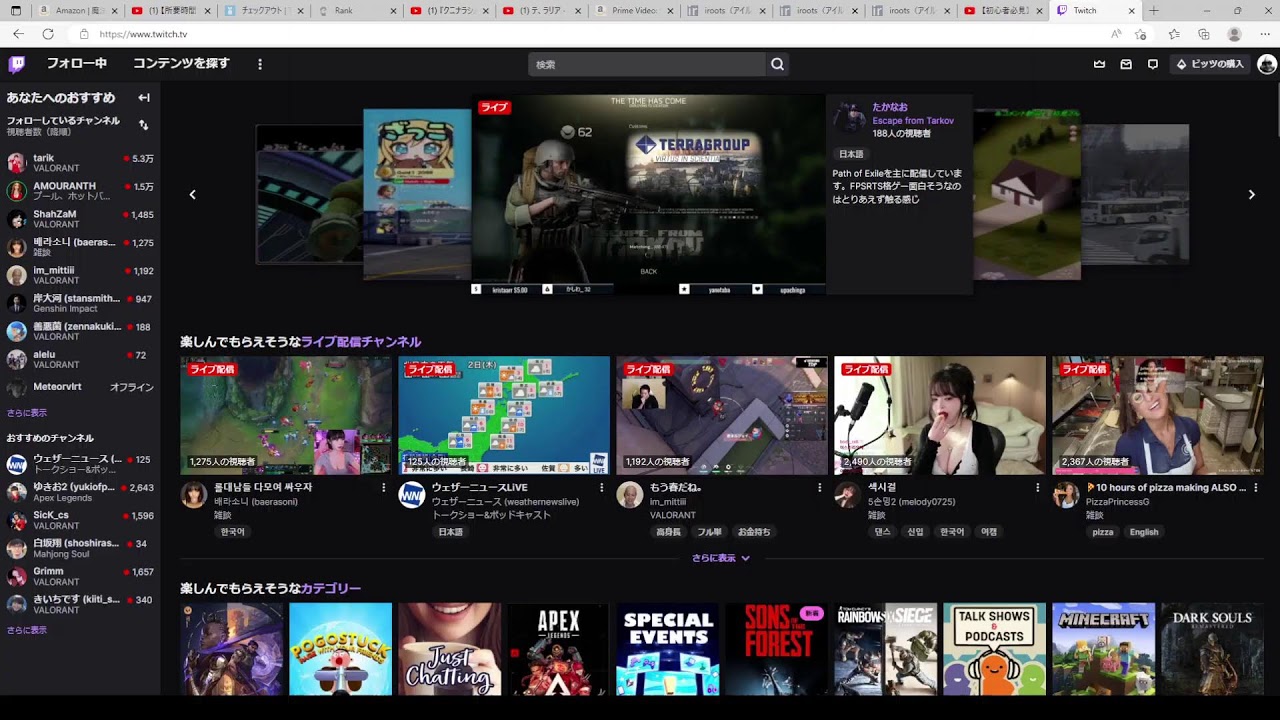The height and width of the screenshot is (720, 1280).
Task: Open the notifications inbox icon
Action: coord(1126,64)
